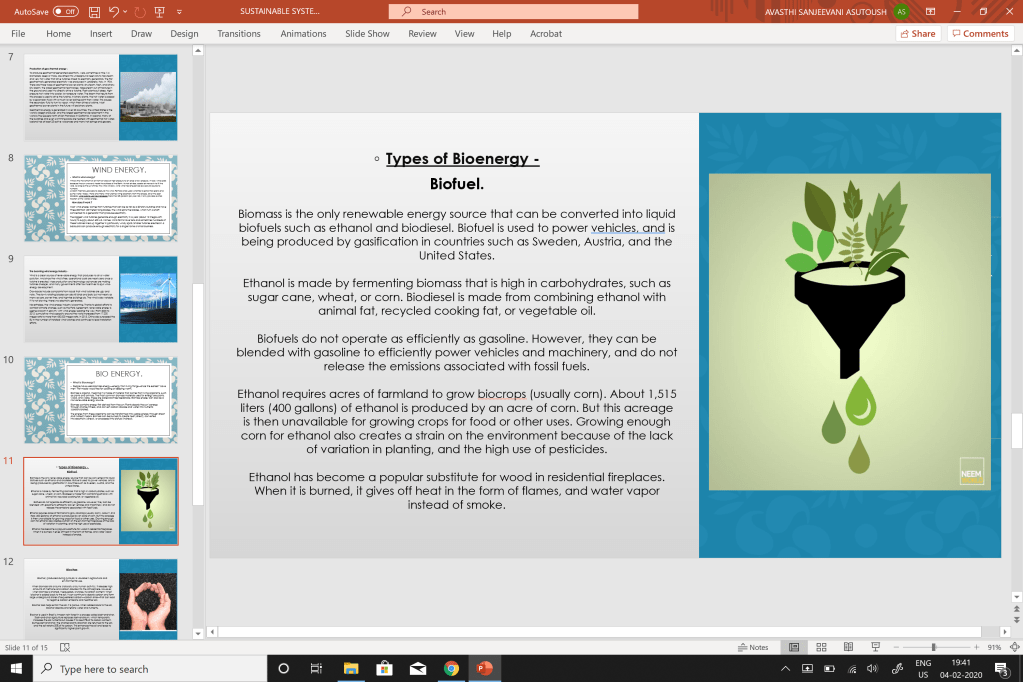Image resolution: width=1023 pixels, height=682 pixels.
Task: Open the Comments pane
Action: click(980, 34)
